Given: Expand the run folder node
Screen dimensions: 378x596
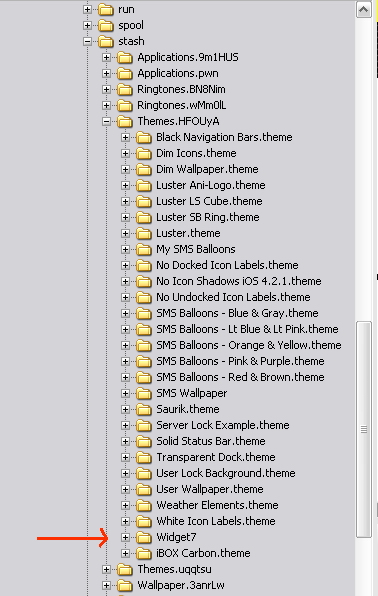Looking at the screenshot, I should [87, 9].
